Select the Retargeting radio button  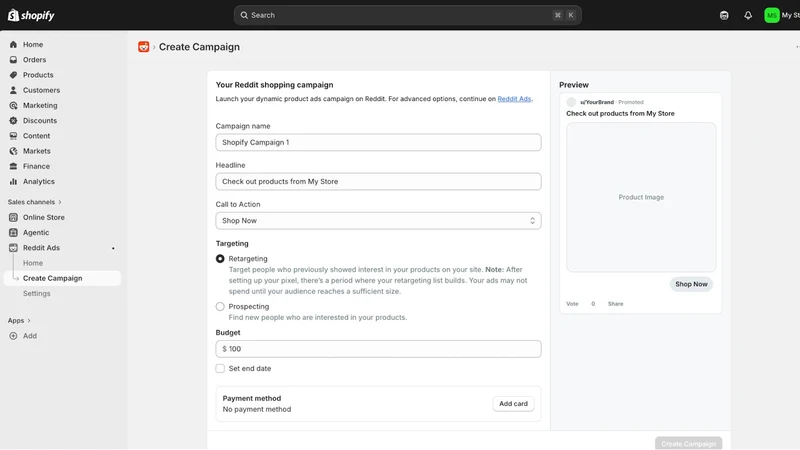[220, 259]
